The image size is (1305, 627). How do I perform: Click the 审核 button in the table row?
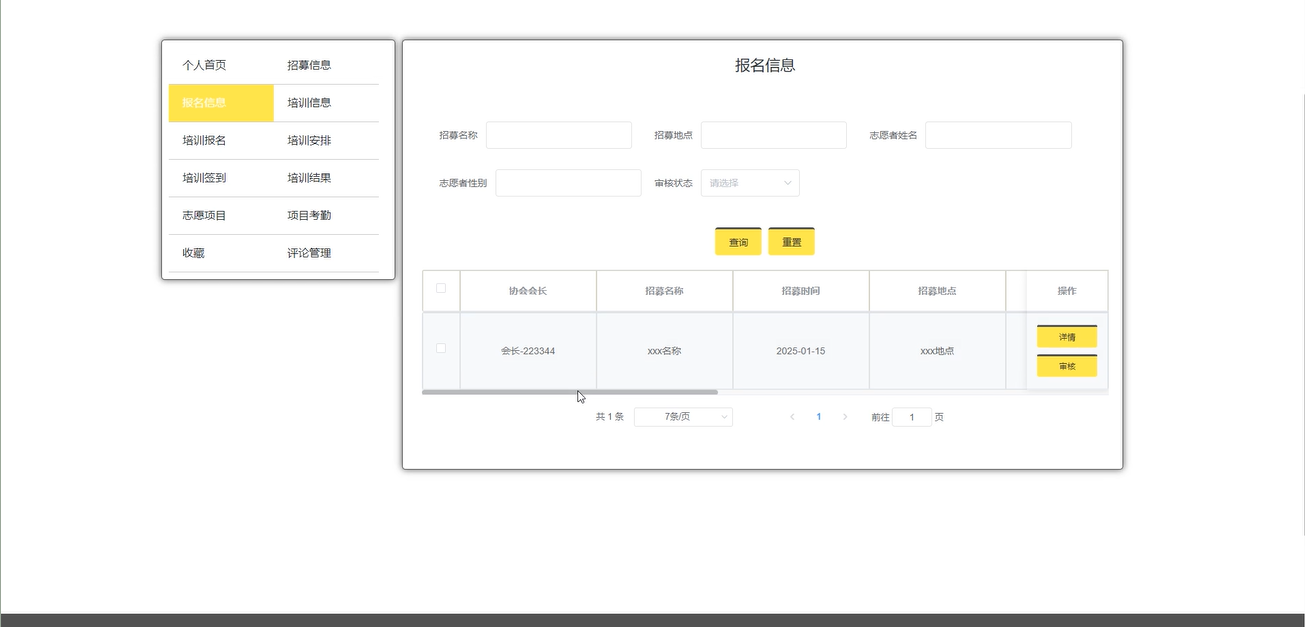coord(1066,367)
